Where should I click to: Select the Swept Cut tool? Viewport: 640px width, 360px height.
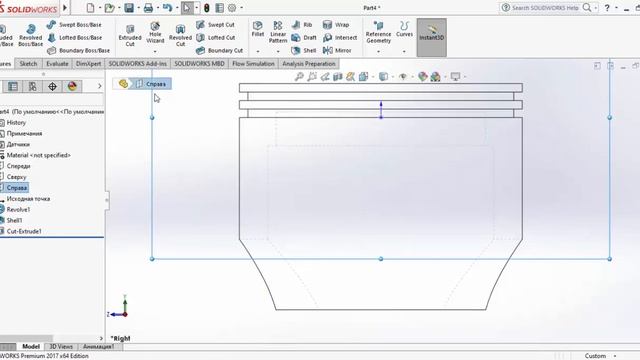(216, 24)
